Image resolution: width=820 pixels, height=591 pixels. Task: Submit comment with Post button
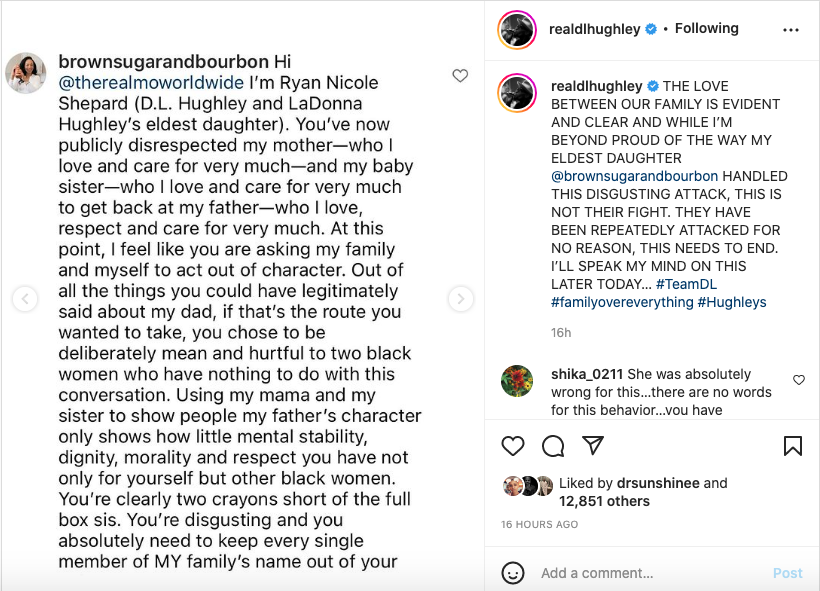tap(787, 573)
